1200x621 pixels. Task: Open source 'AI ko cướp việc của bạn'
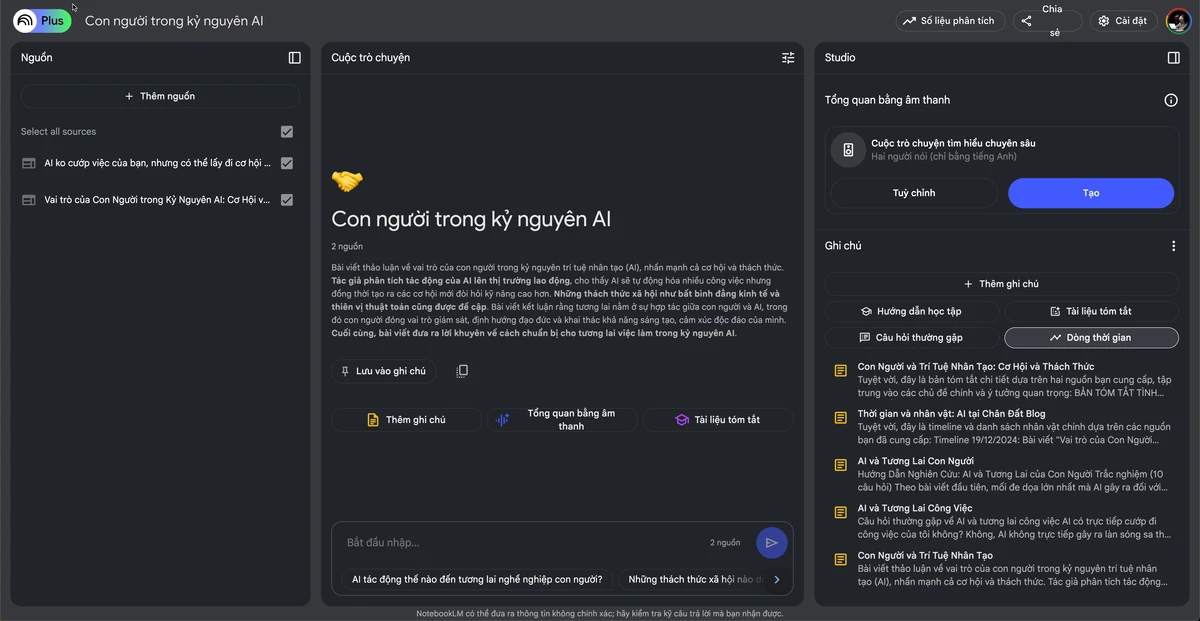(x=158, y=163)
